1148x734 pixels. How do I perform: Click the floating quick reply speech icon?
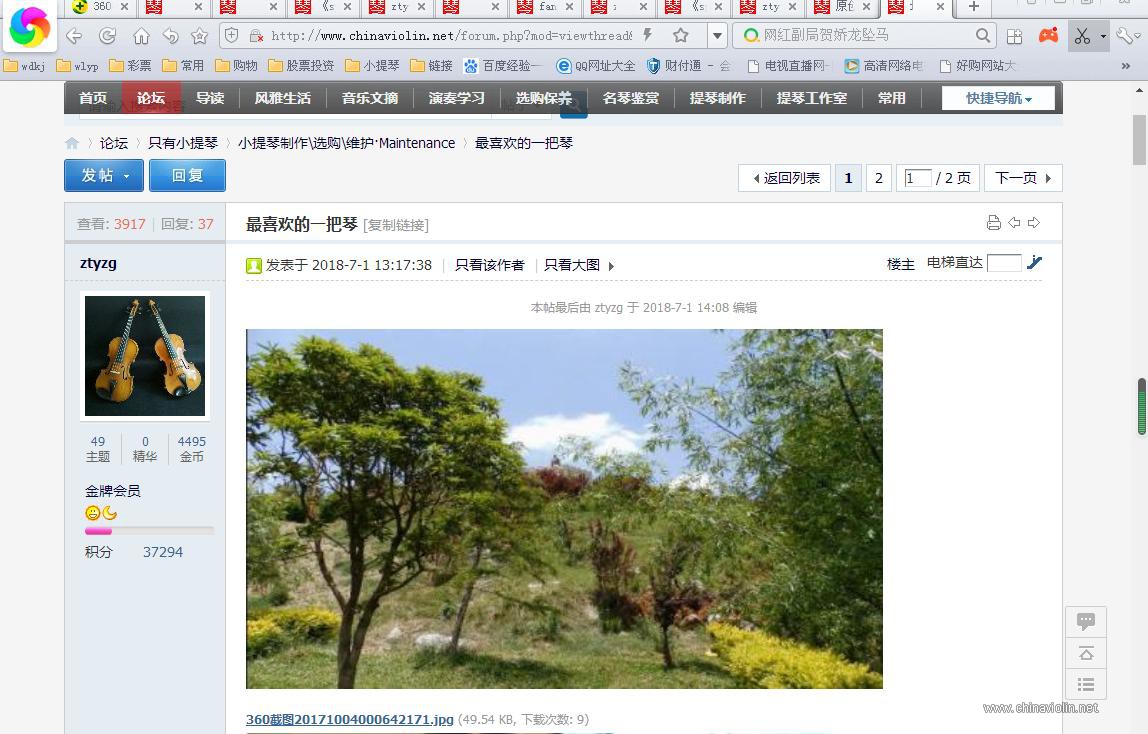[x=1086, y=622]
